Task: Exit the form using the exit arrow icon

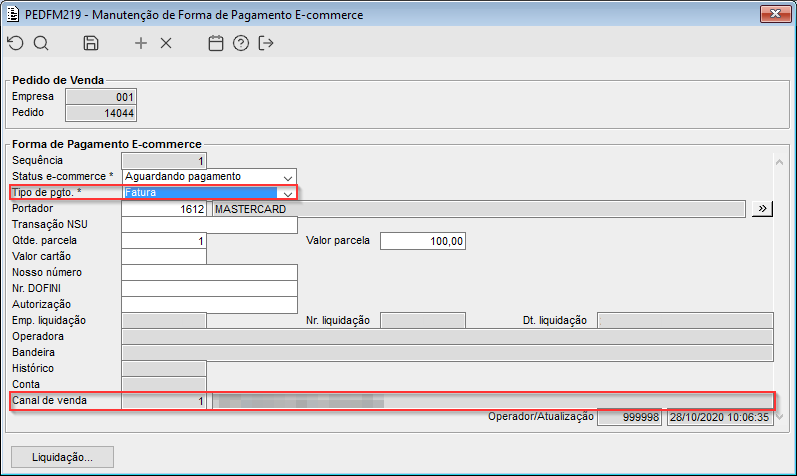Action: pyautogui.click(x=266, y=43)
